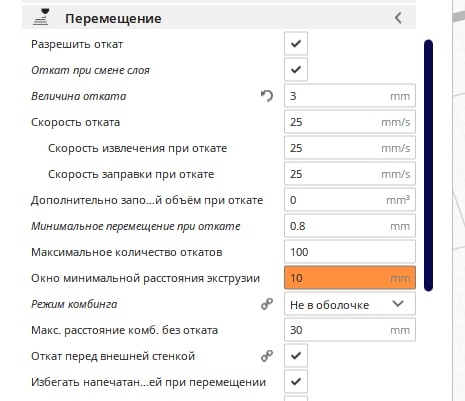
Task: Select Скорость извлечения при откате field
Action: click(x=350, y=148)
